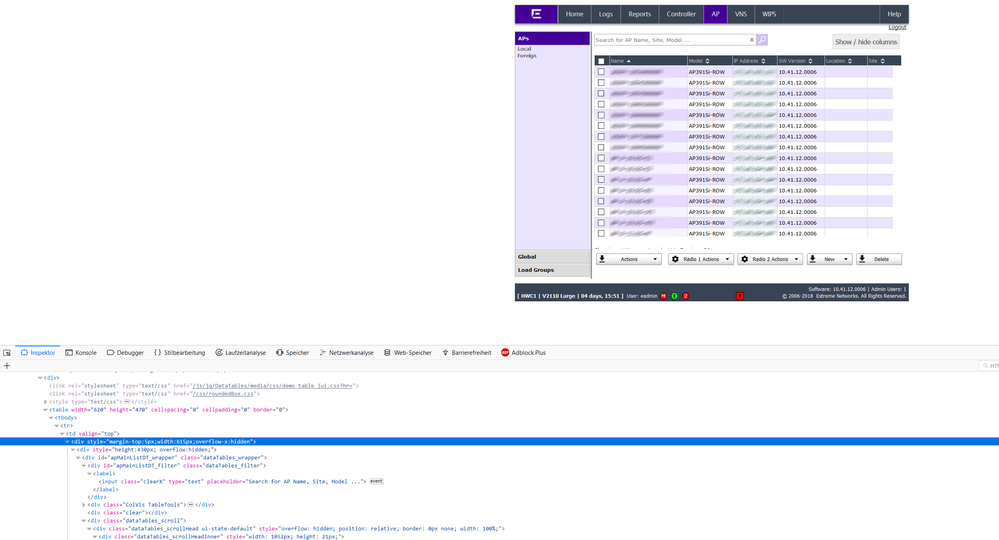Expand the Radio 2 Actions dropdown
999x540 pixels.
[x=770, y=259]
